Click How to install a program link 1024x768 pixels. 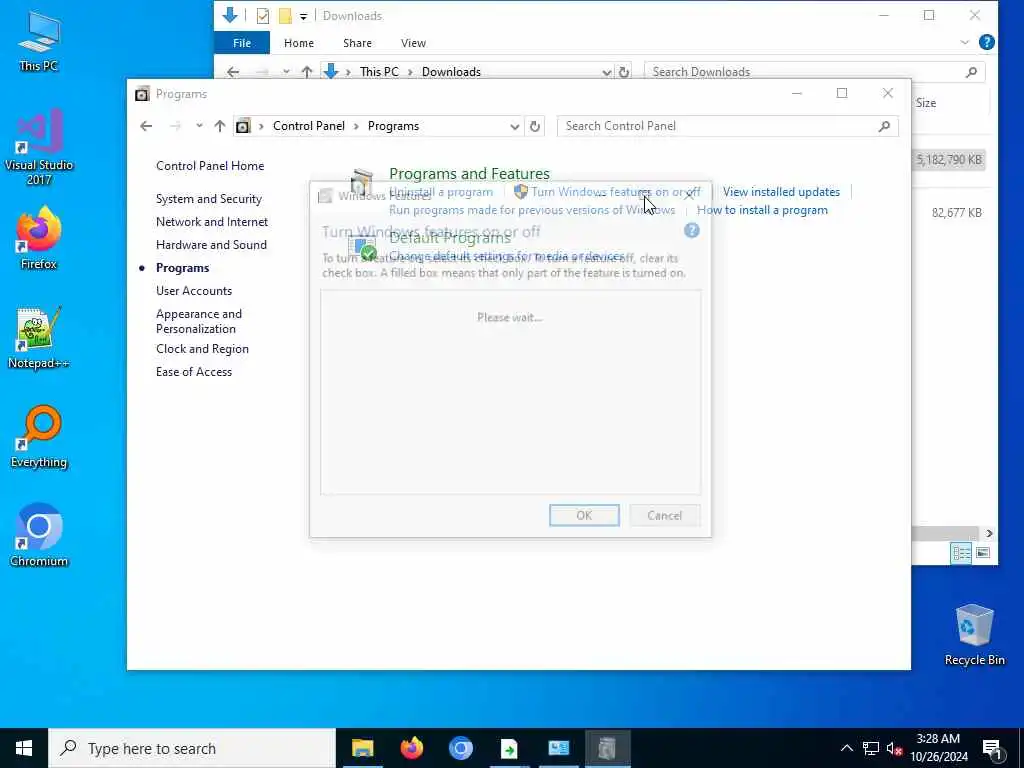762,210
